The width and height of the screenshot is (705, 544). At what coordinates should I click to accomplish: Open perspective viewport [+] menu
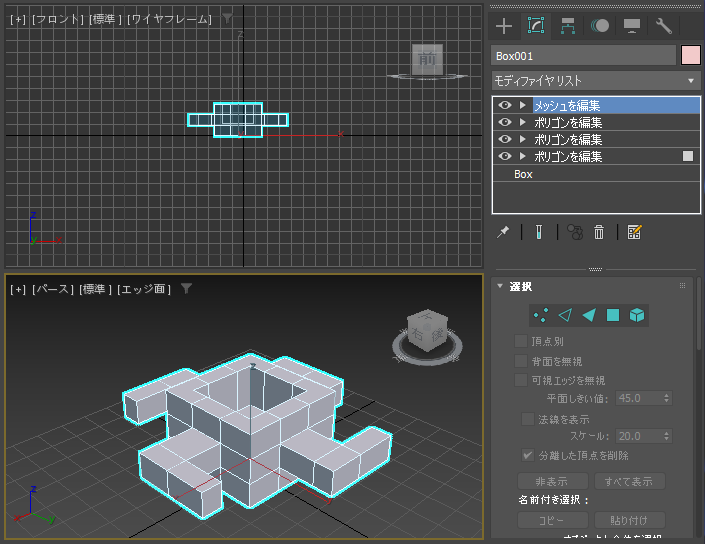[18, 289]
